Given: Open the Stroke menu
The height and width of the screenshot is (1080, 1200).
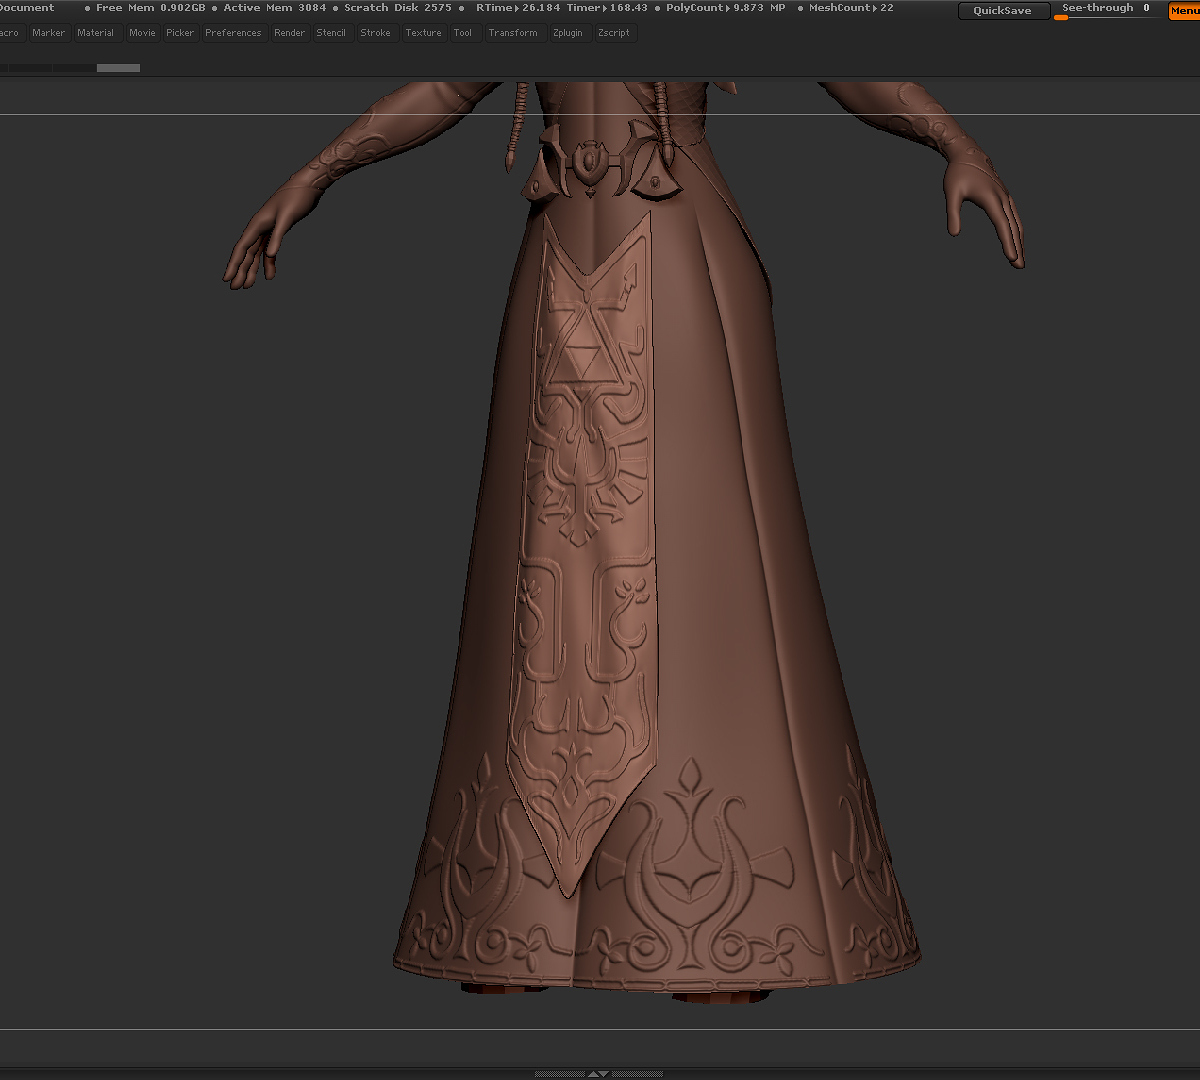Looking at the screenshot, I should point(376,33).
